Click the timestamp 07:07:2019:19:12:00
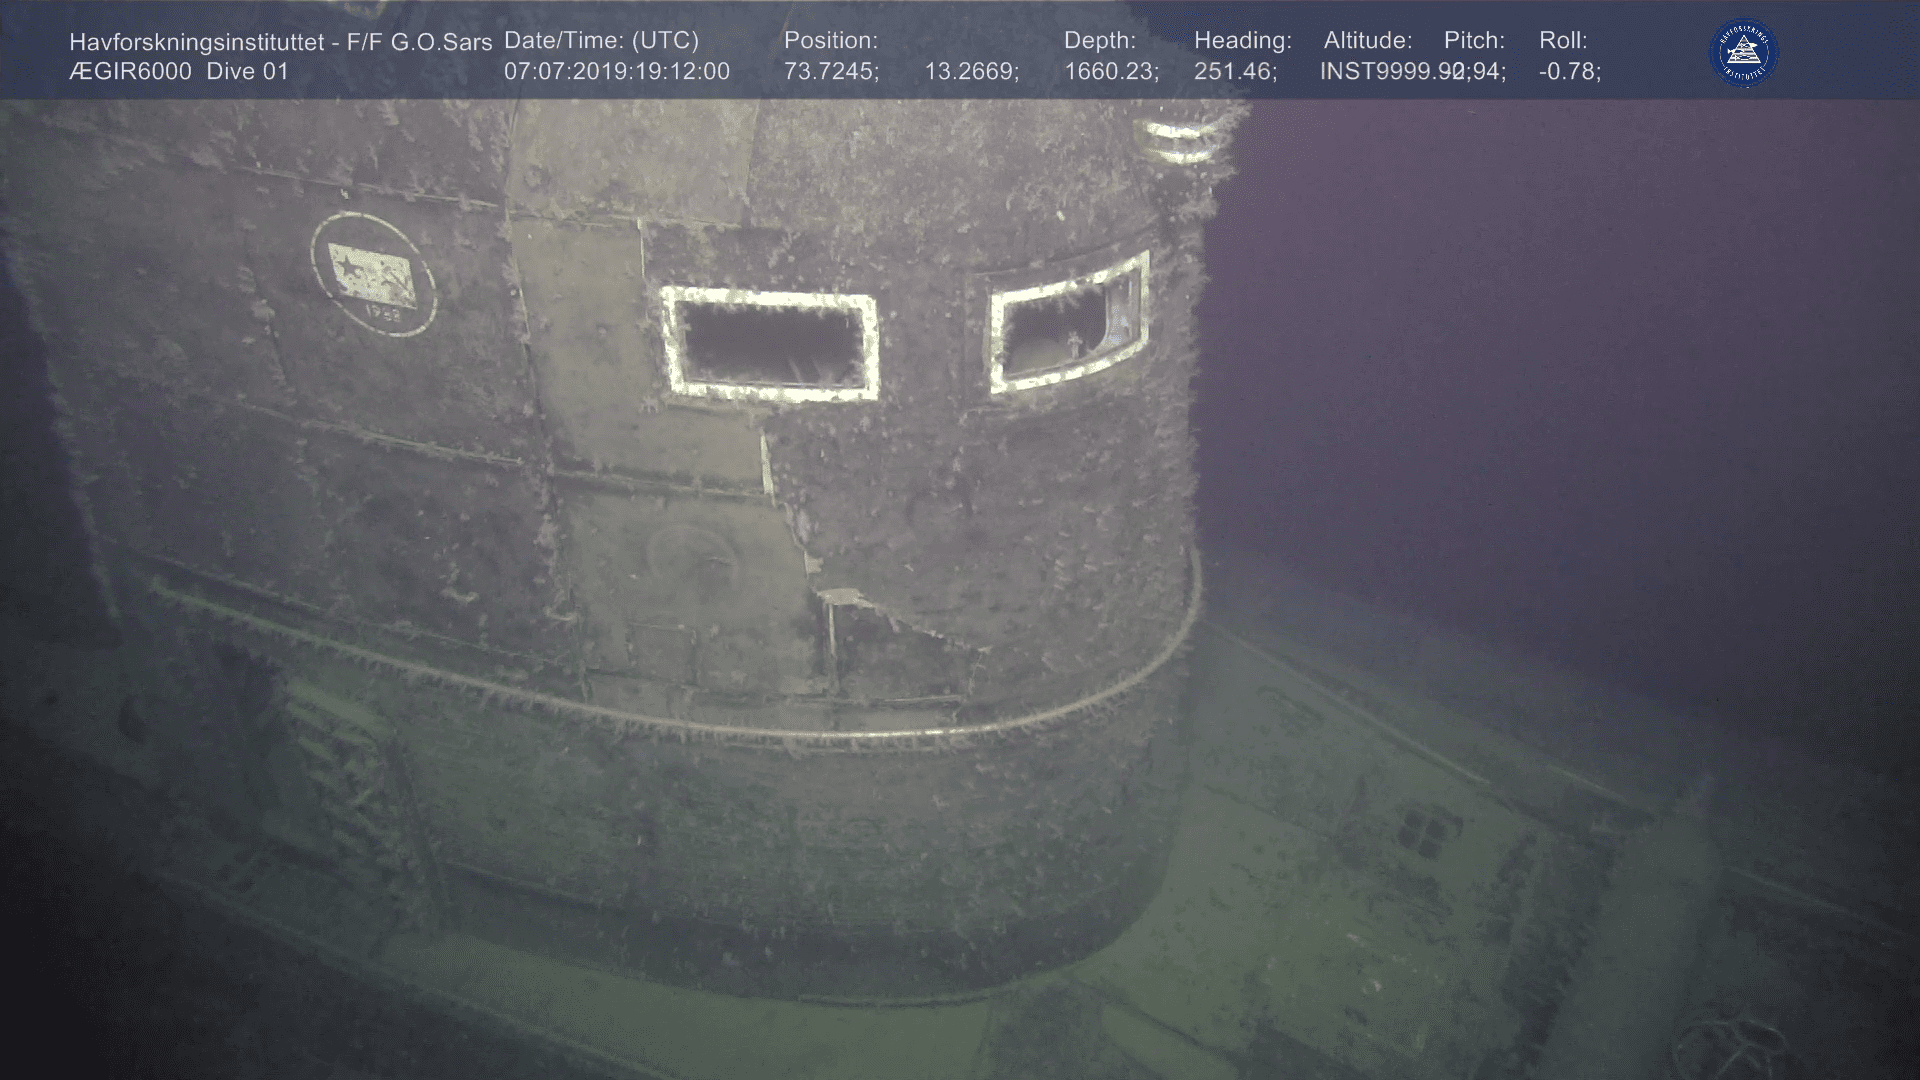The height and width of the screenshot is (1080, 1920). coord(616,71)
